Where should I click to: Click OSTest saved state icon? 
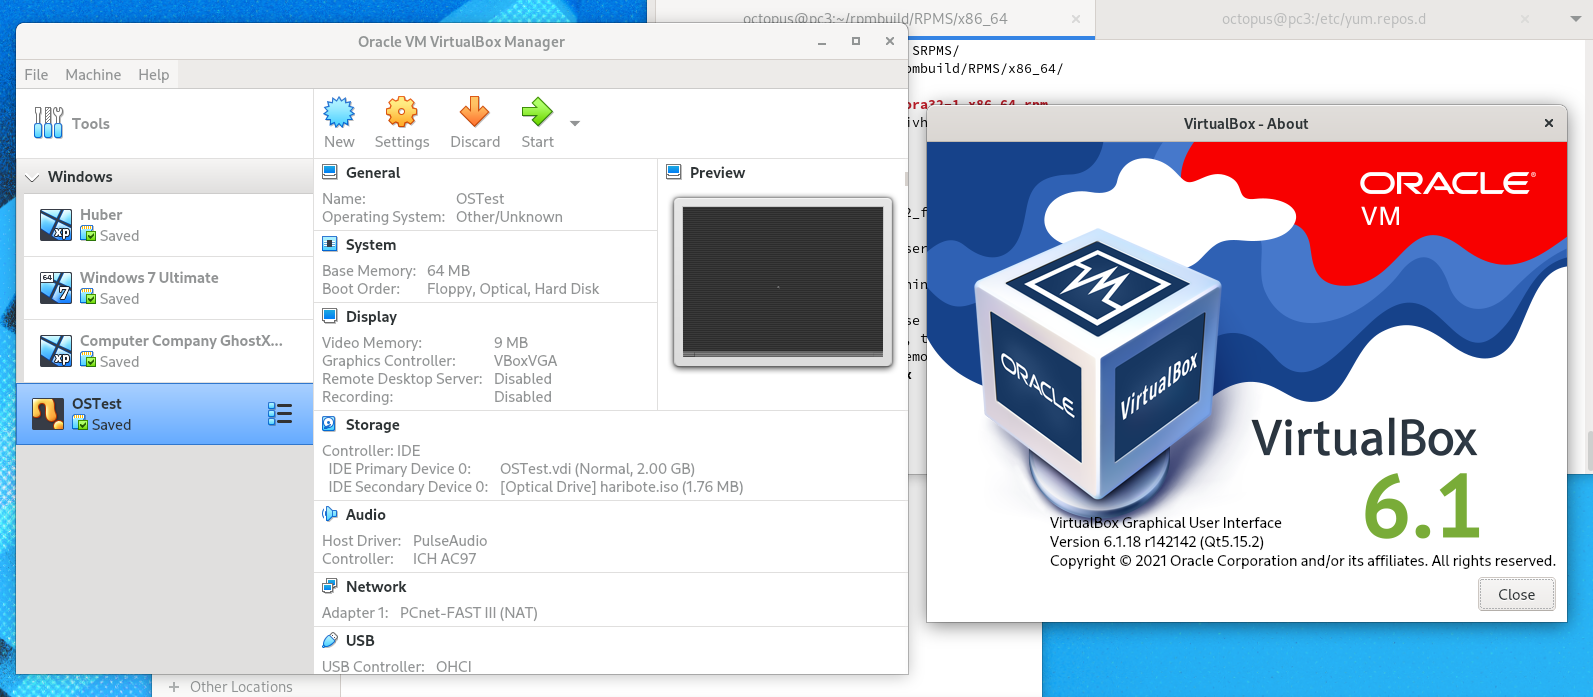(80, 424)
